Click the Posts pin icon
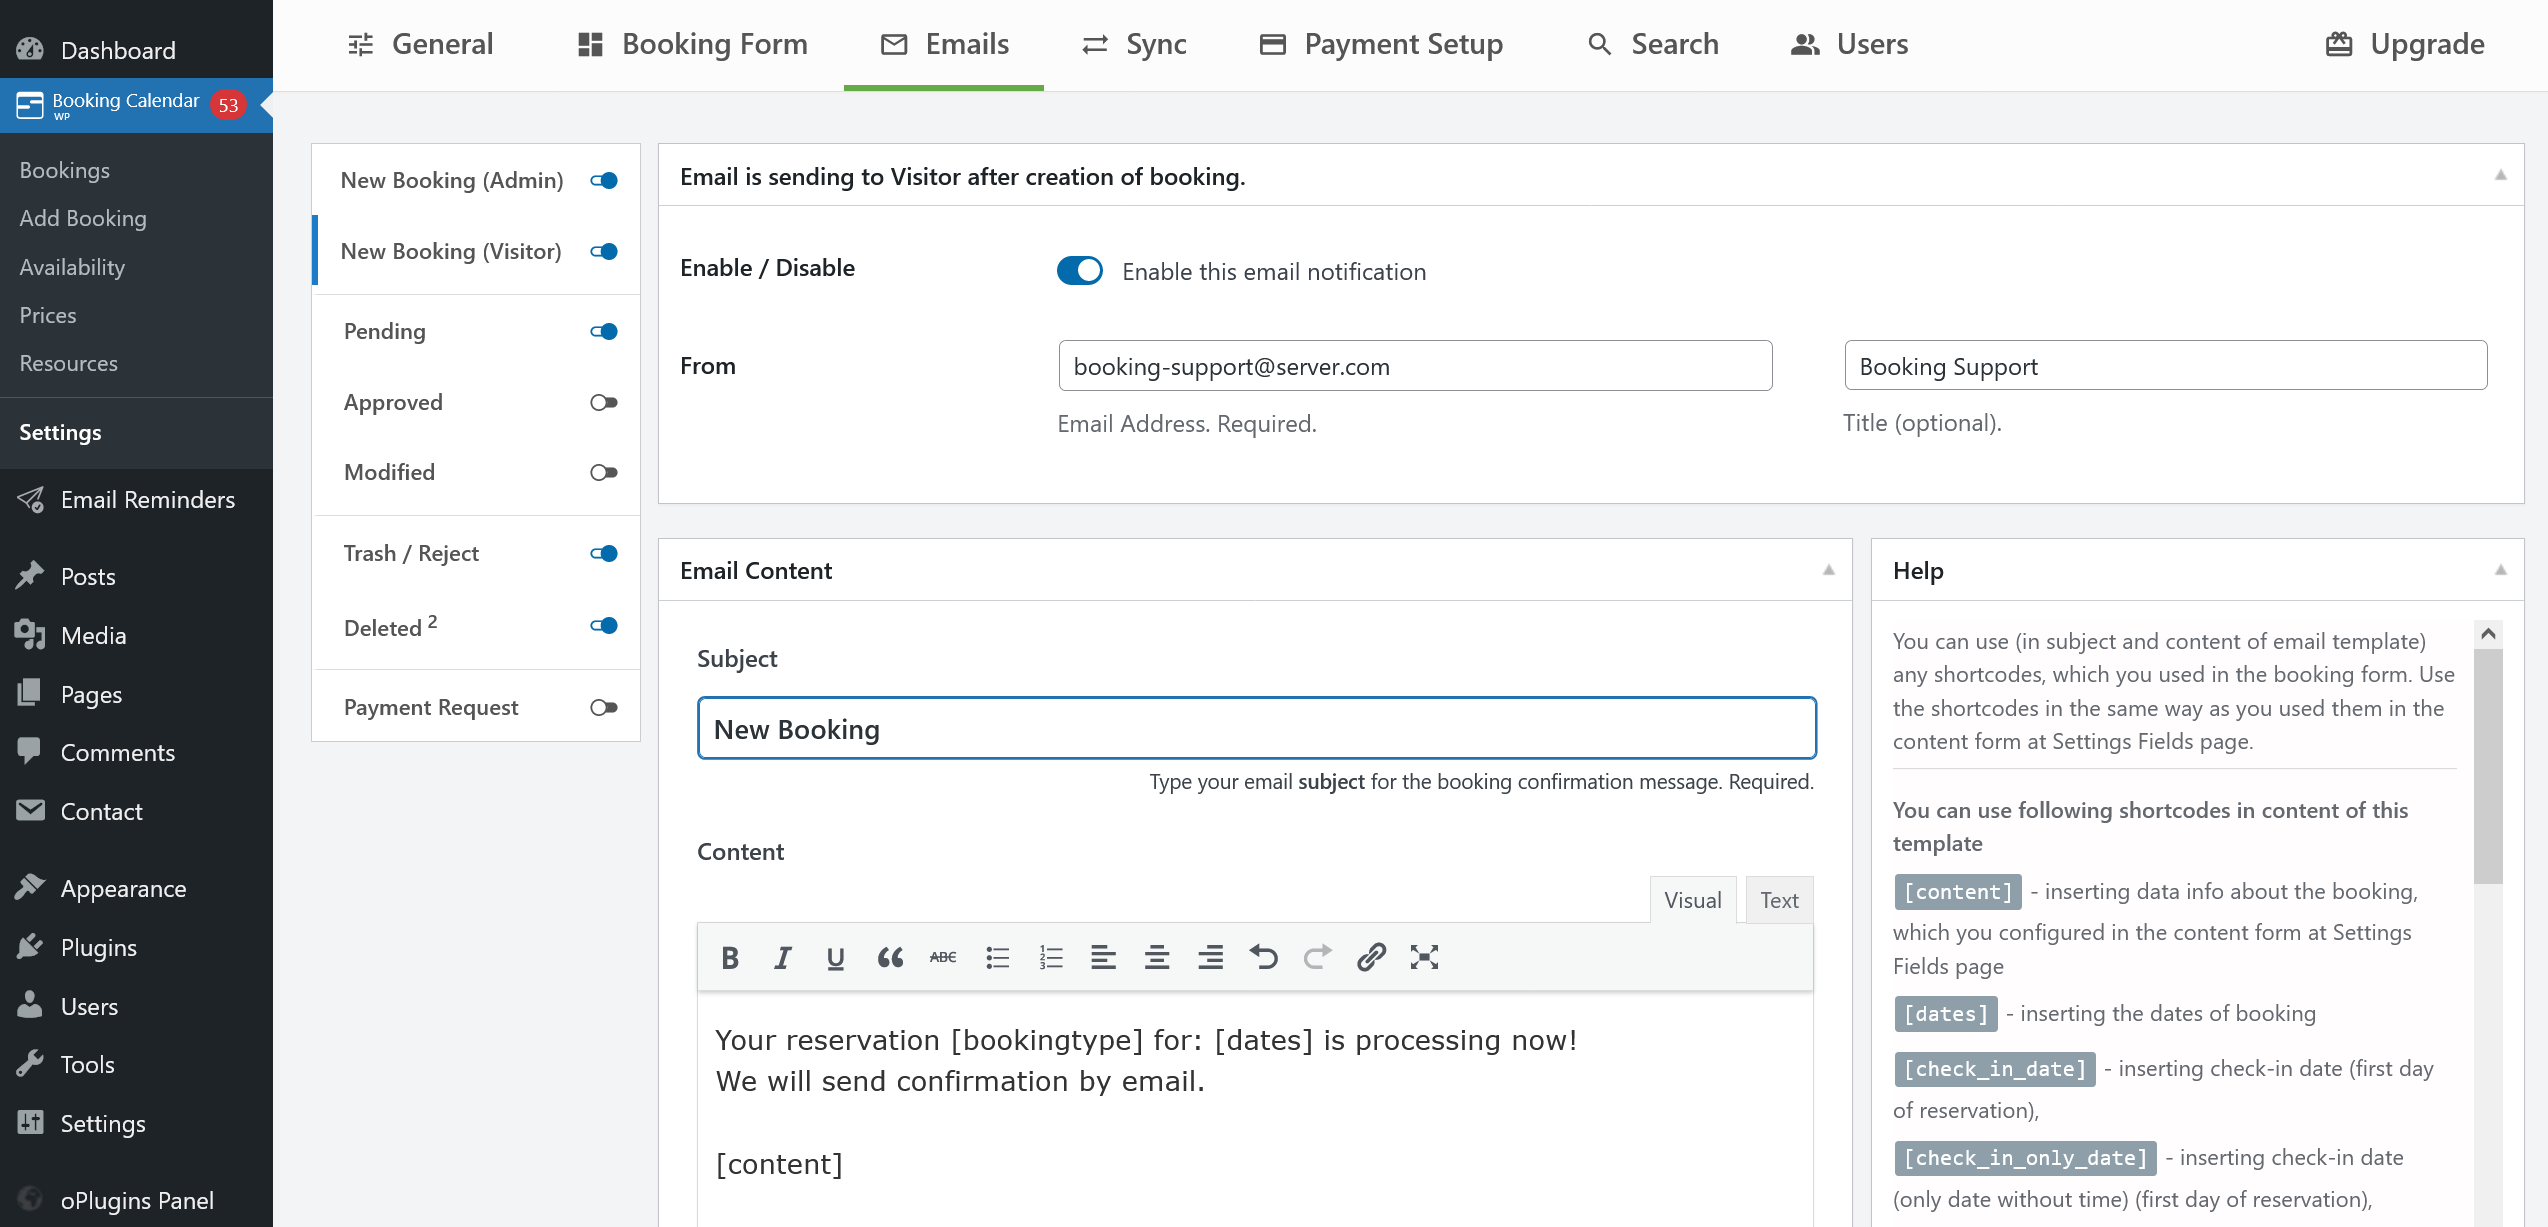The height and width of the screenshot is (1227, 2548). pyautogui.click(x=30, y=575)
